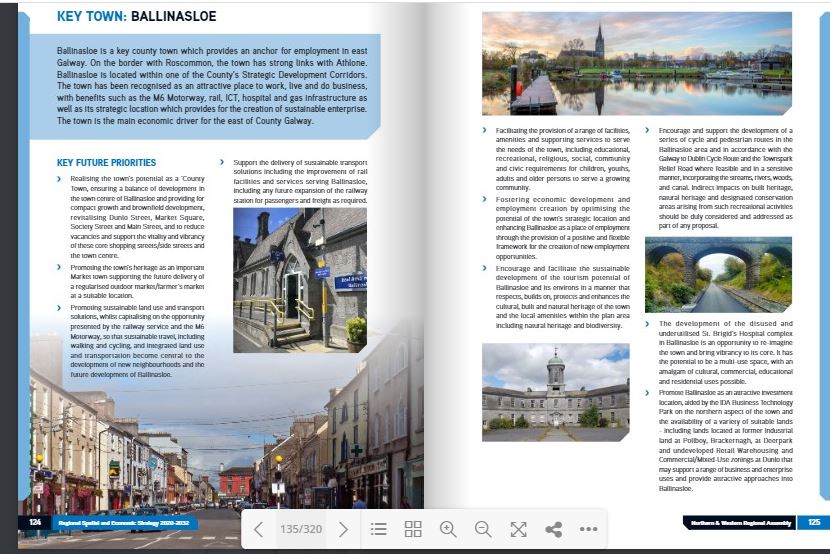Screen dimensions: 830x554
Task: Toggle fullscreen view
Action: (518, 529)
